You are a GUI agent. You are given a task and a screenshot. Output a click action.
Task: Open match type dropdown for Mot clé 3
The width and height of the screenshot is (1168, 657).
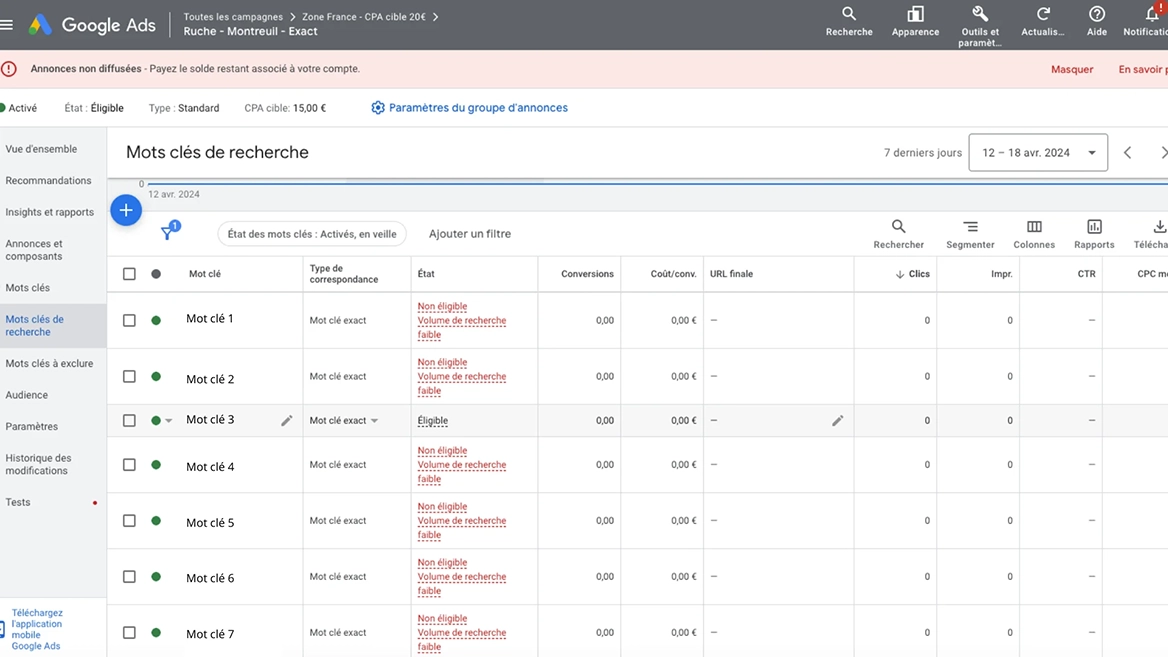(x=375, y=421)
